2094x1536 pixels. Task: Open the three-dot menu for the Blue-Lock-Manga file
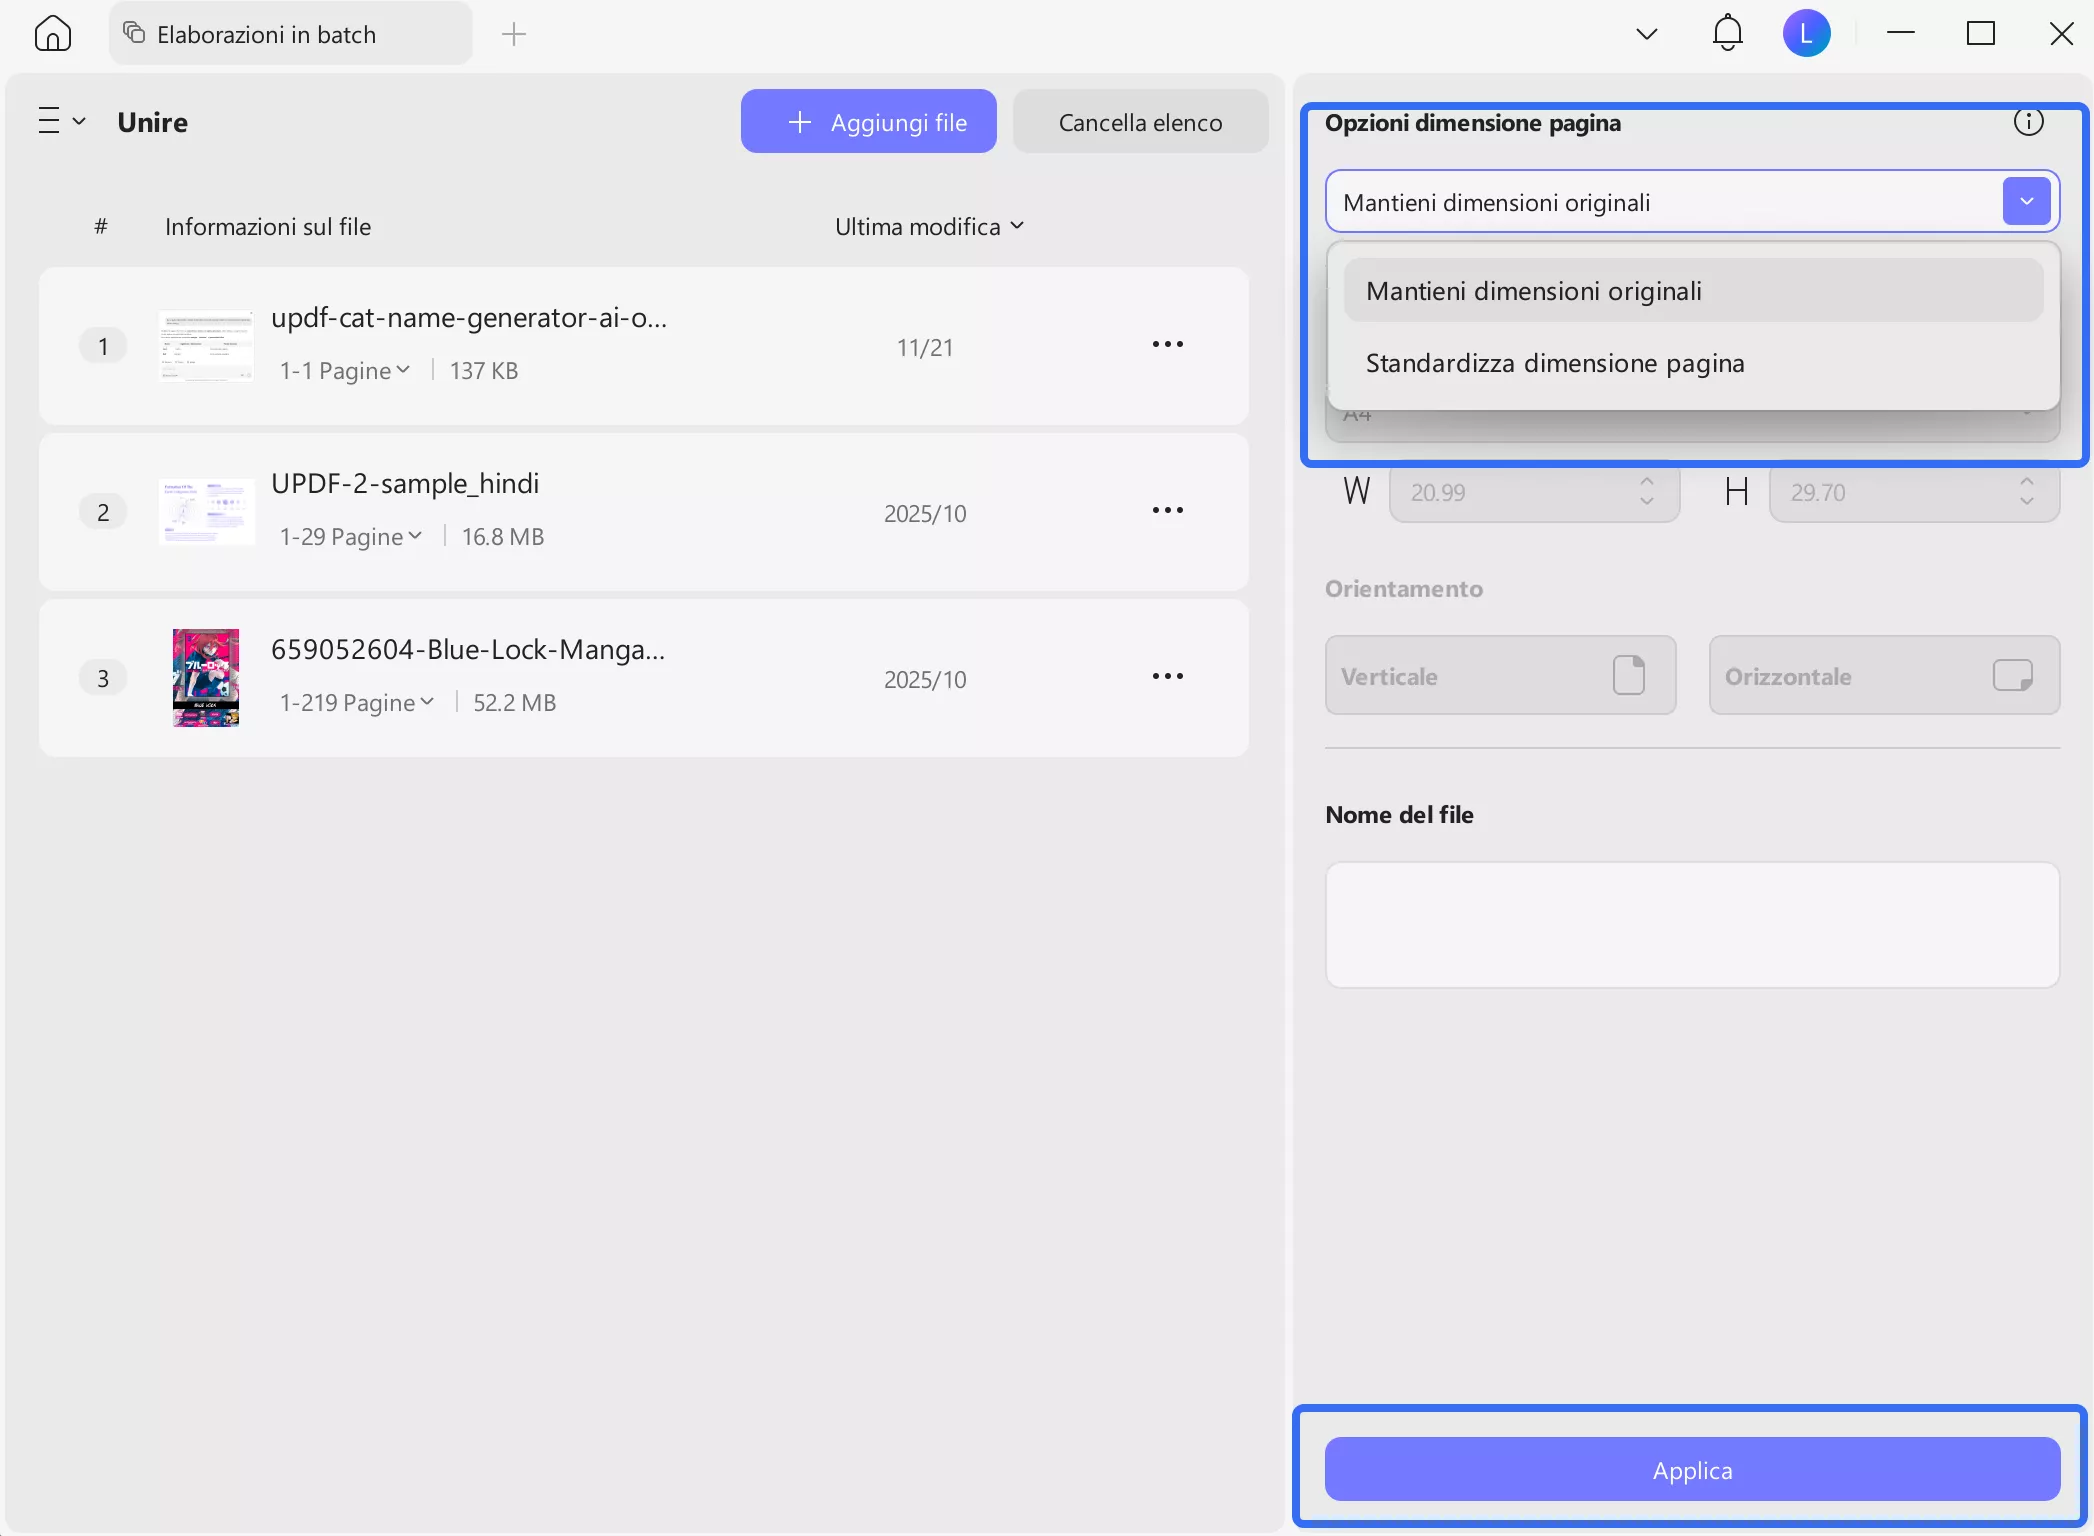pos(1167,676)
